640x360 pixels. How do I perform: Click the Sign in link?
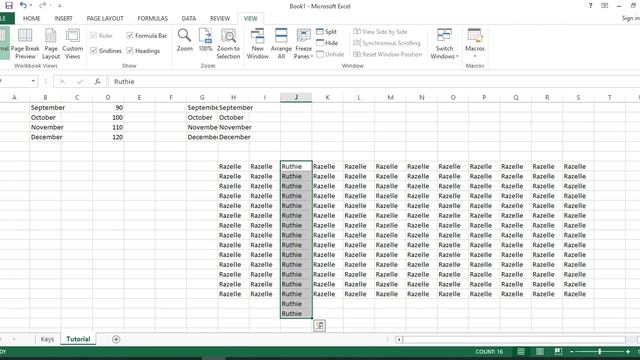tap(631, 18)
